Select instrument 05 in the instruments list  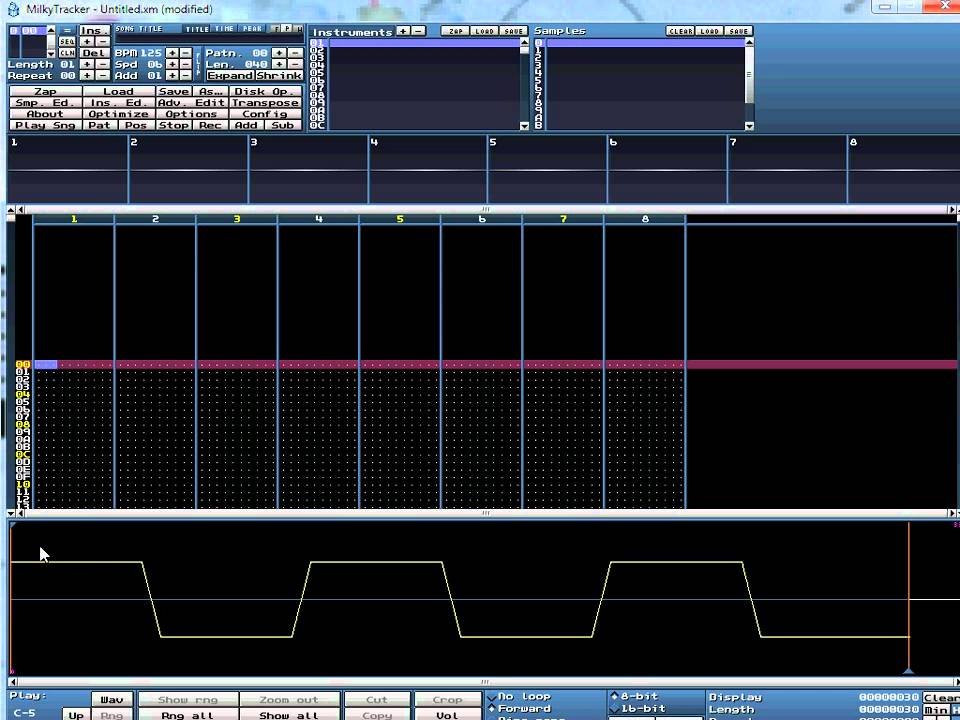coord(416,73)
